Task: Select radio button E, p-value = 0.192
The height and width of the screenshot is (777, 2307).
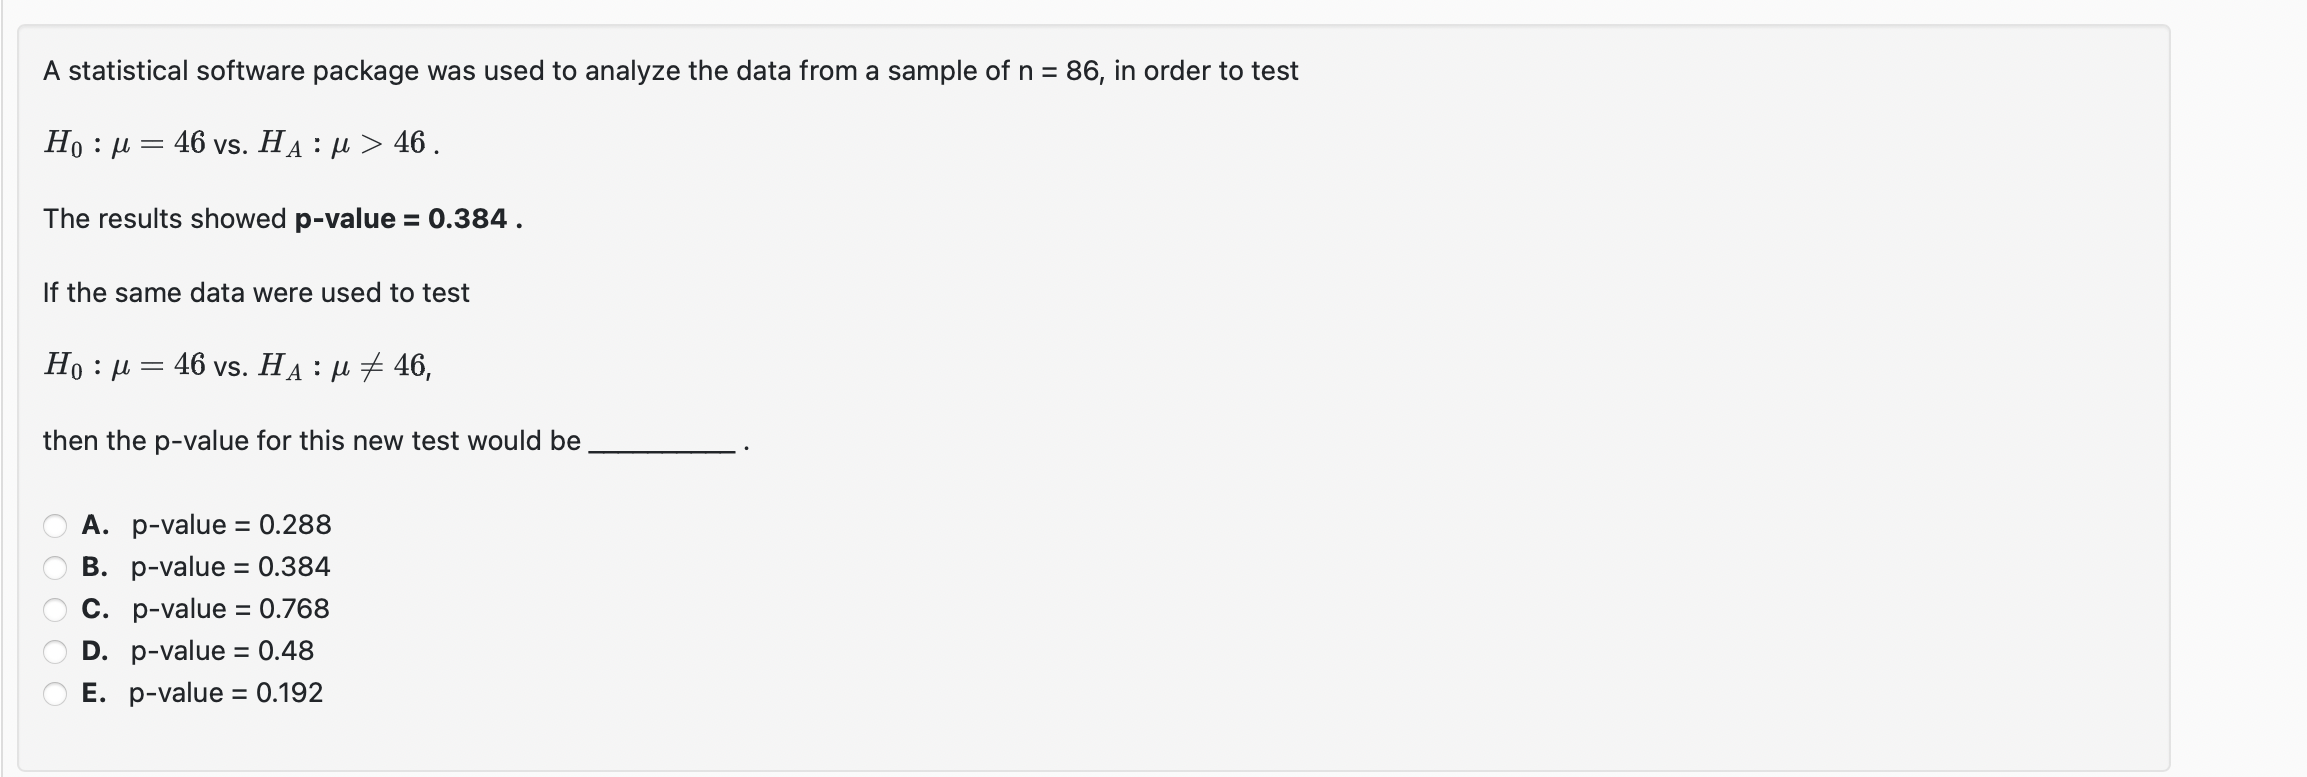Action: [55, 692]
